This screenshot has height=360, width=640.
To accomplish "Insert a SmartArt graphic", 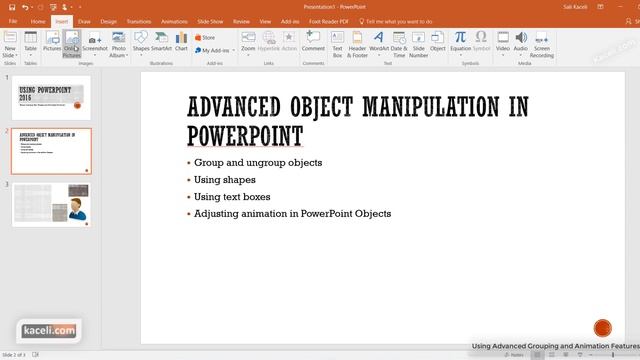I will tap(161, 41).
